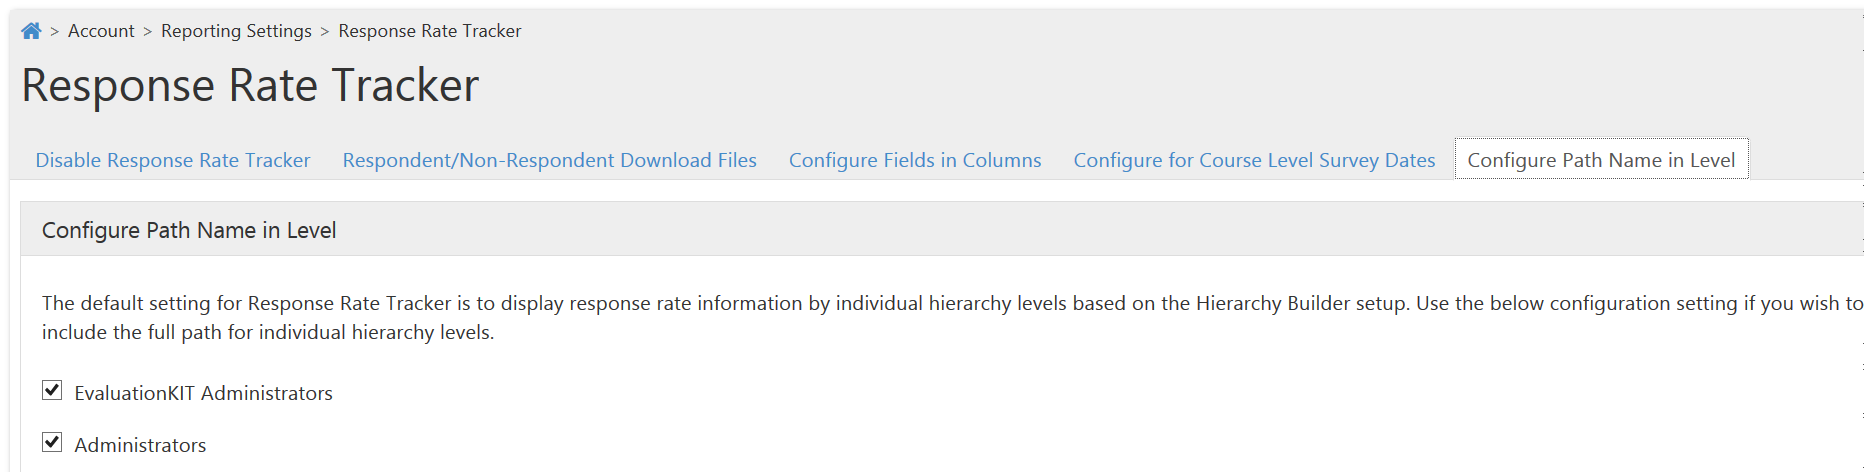This screenshot has height=472, width=1864.
Task: Click the chevron between Account and Reporting Settings
Action: [148, 32]
